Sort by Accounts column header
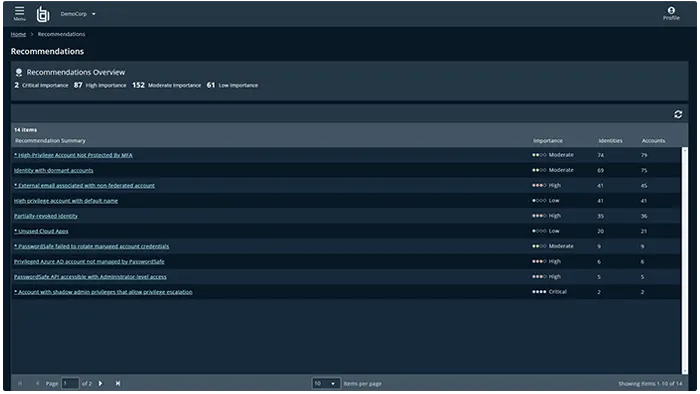The width and height of the screenshot is (700, 394). coord(654,141)
